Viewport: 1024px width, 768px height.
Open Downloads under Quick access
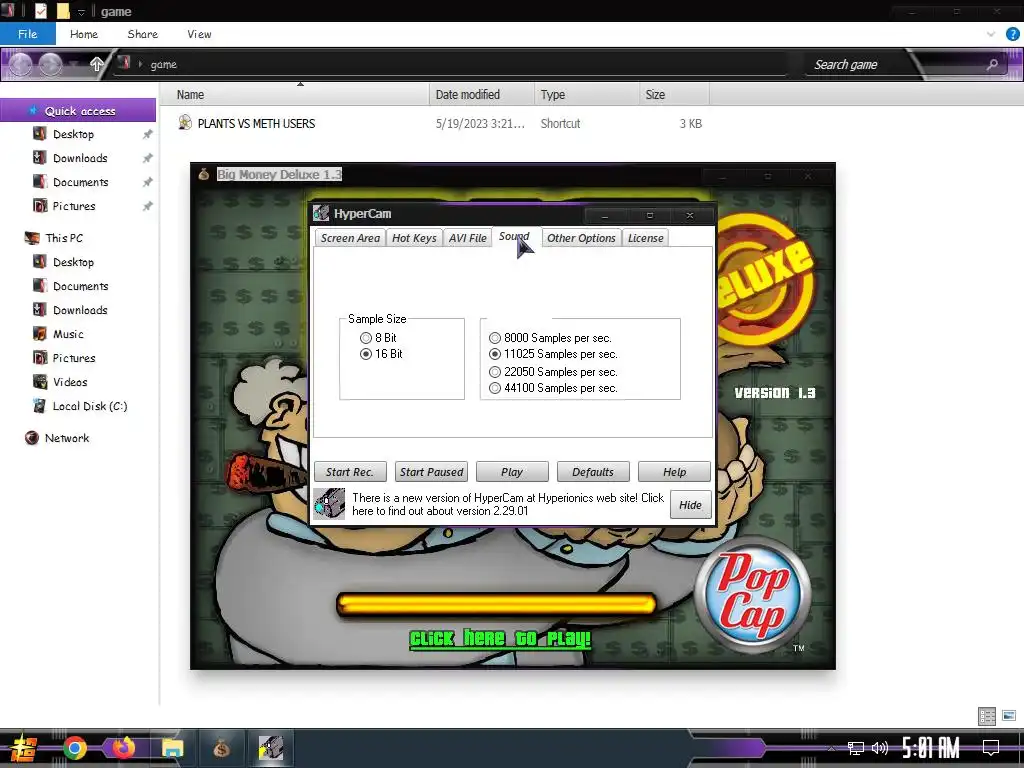click(x=80, y=158)
